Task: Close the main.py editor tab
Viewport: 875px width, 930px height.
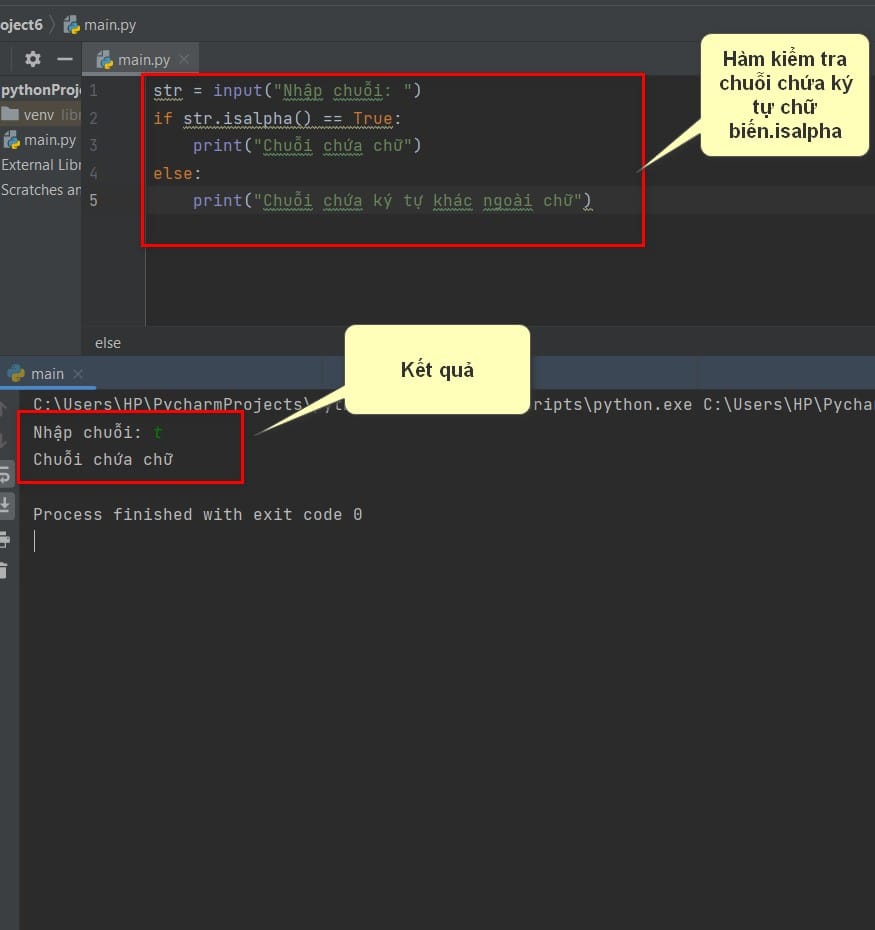Action: point(184,59)
